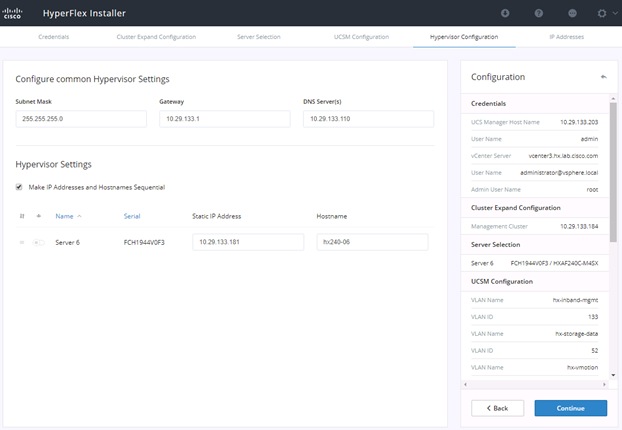Click the scroll down arrow in Configuration panel
The width and height of the screenshot is (622, 430).
click(613, 375)
